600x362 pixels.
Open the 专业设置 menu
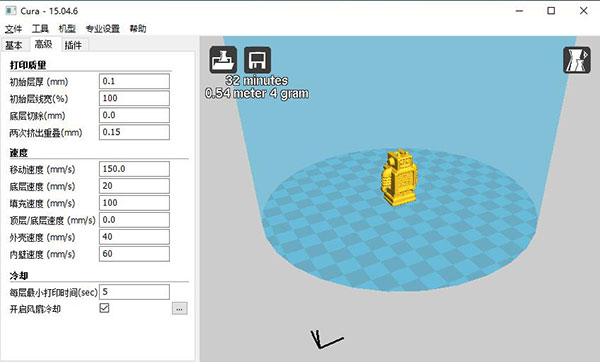(x=103, y=29)
